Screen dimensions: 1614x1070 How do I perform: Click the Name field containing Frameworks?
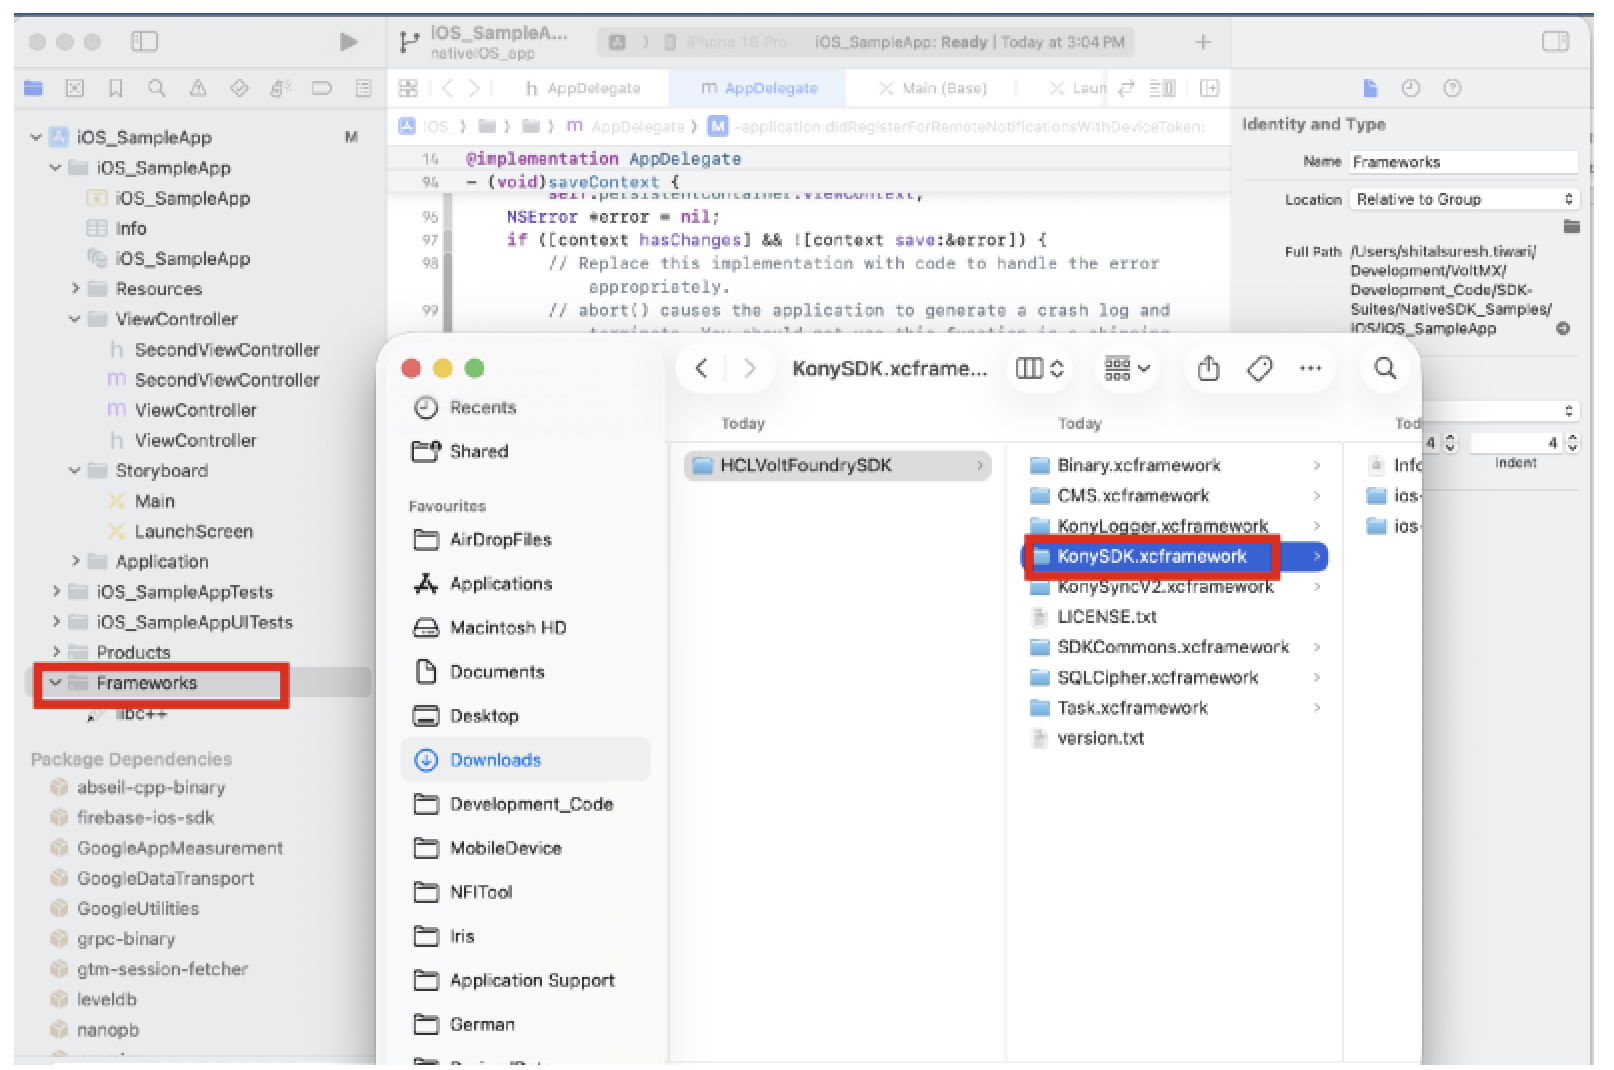[1464, 162]
